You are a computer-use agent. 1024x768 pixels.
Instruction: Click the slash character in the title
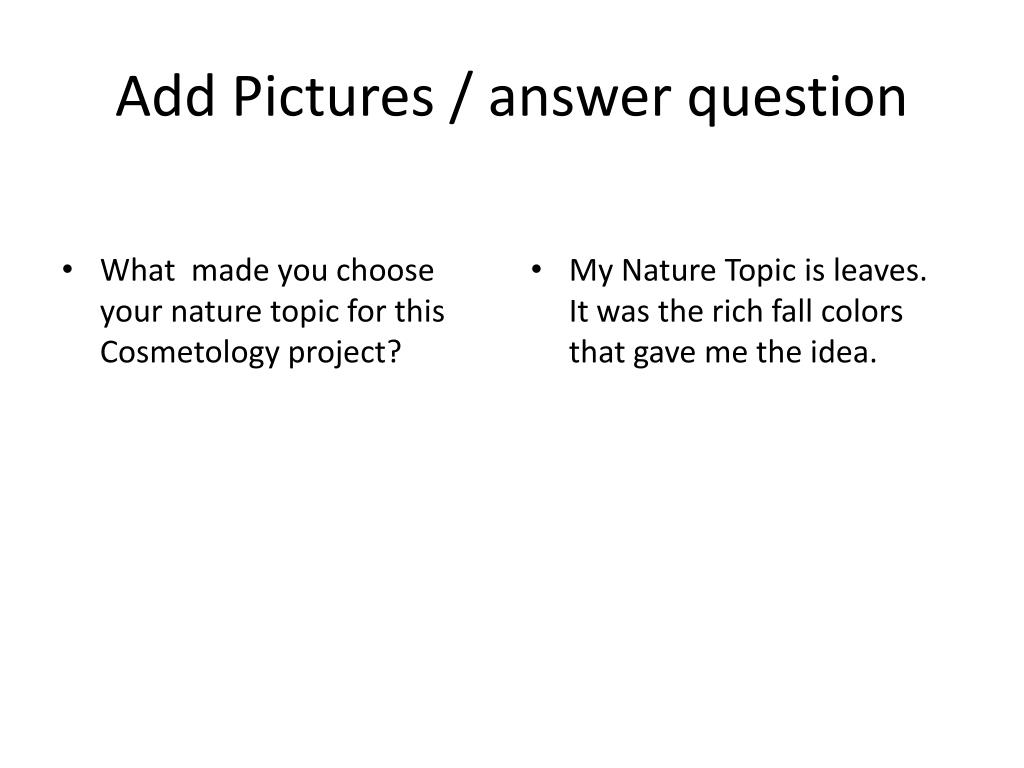461,98
